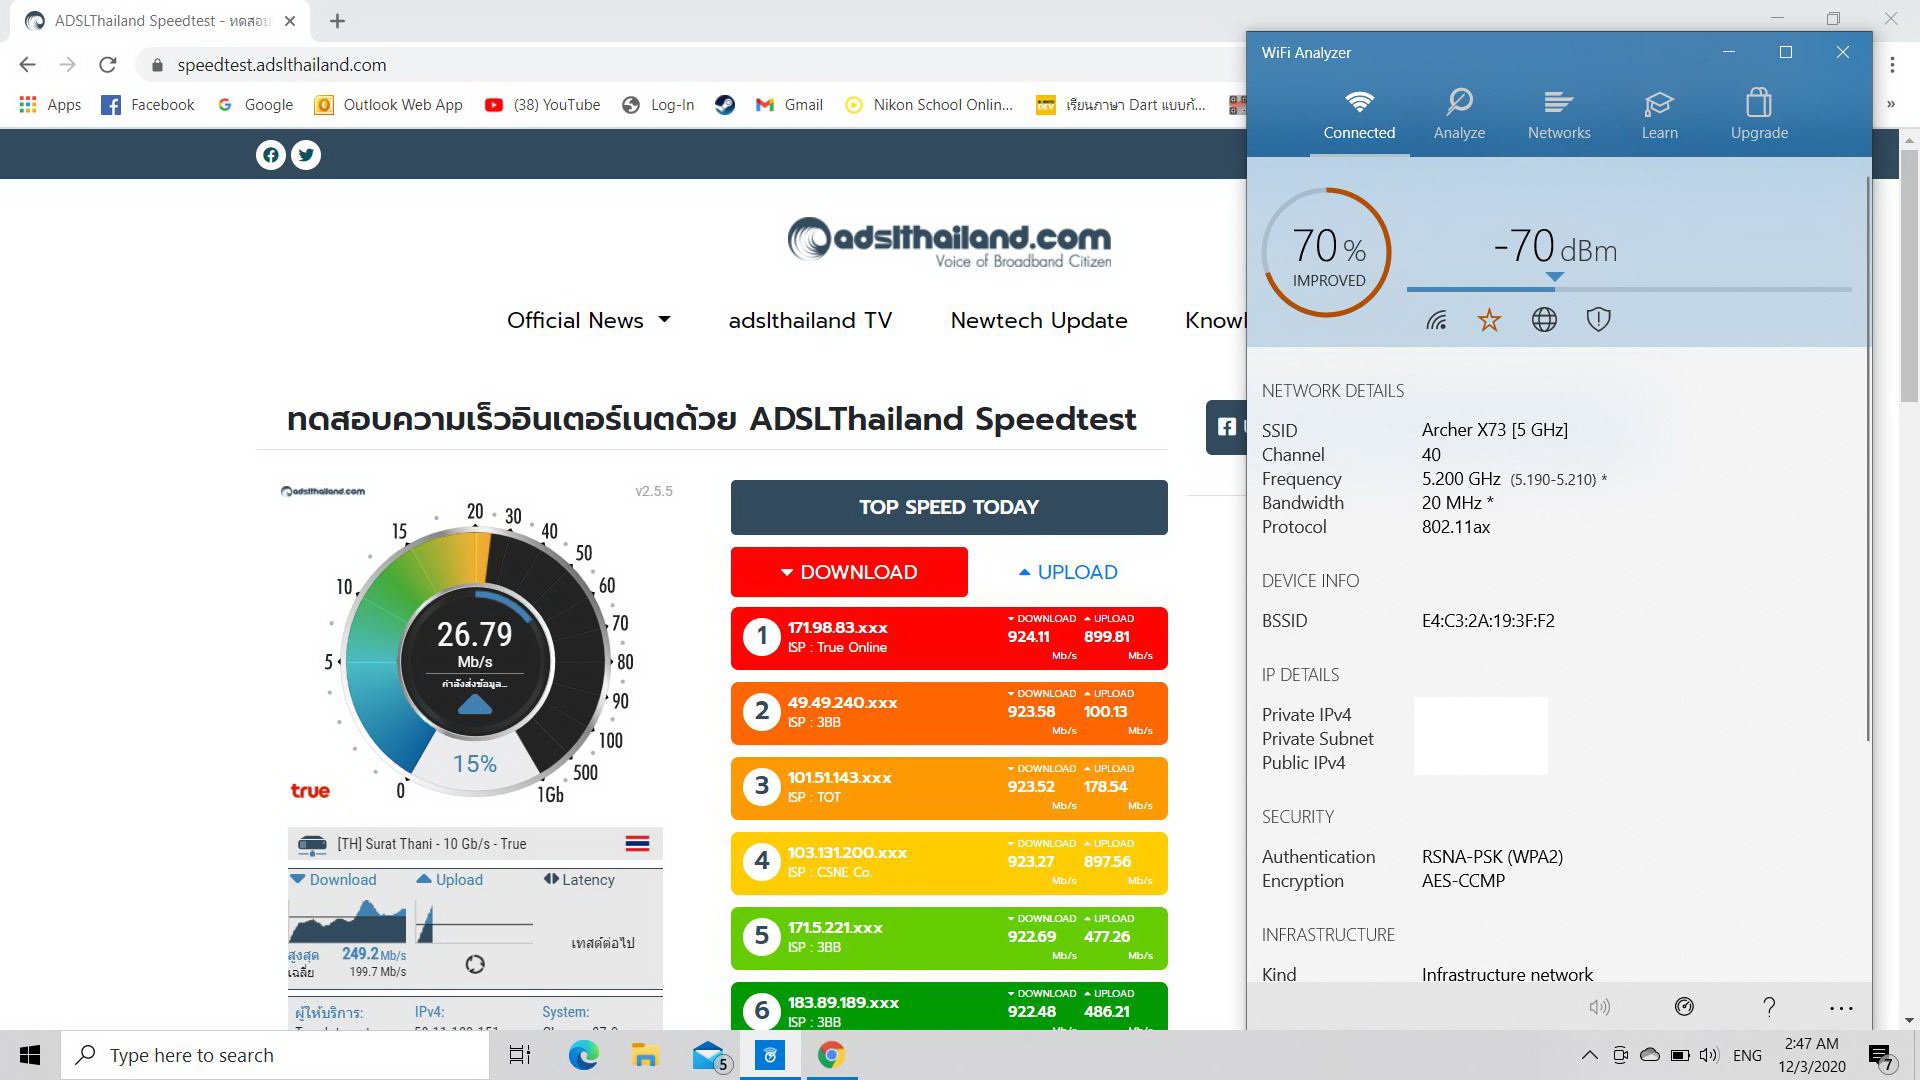Image resolution: width=1920 pixels, height=1080 pixels.
Task: Open the Google bookmark
Action: [255, 105]
